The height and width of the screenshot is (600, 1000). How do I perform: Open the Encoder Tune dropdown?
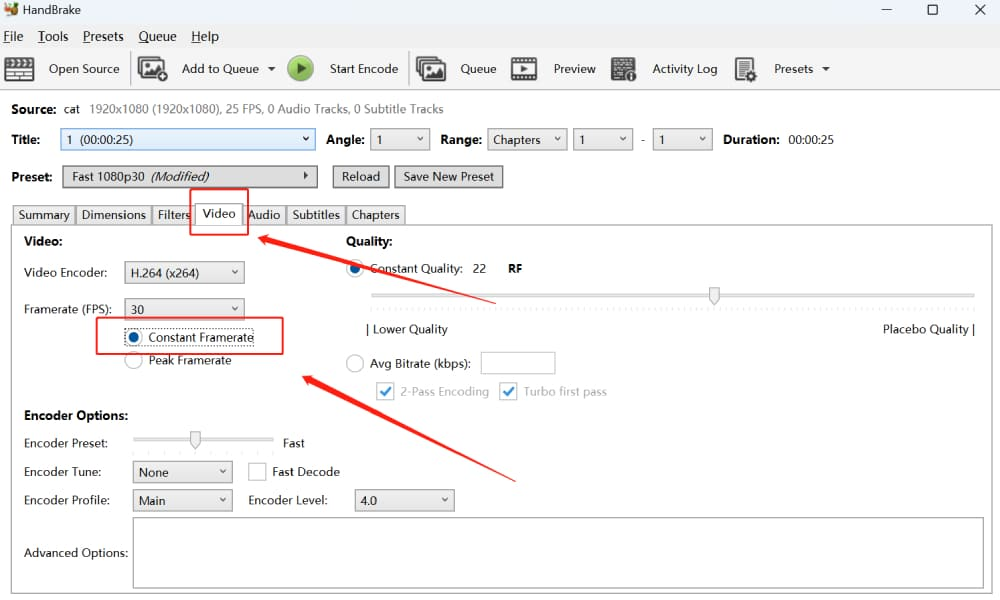[182, 472]
